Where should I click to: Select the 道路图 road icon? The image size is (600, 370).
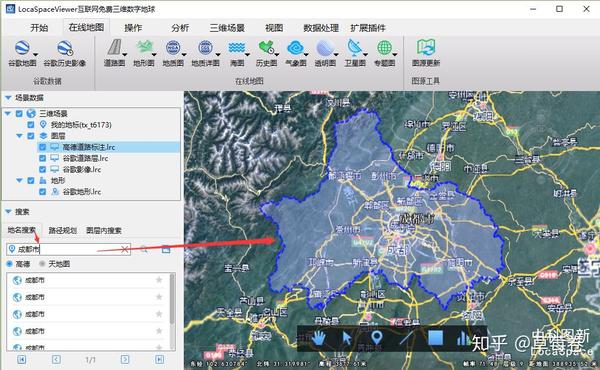[114, 47]
